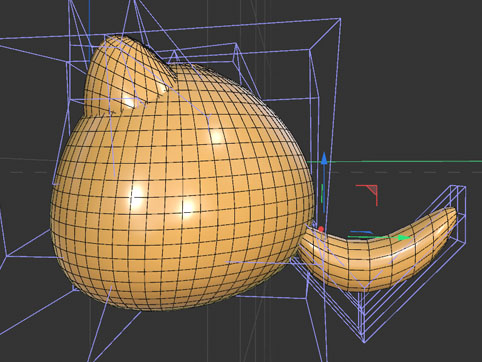482x362 pixels.
Task: Grab the green horizontal axis arrow handle
Action: 405,238
